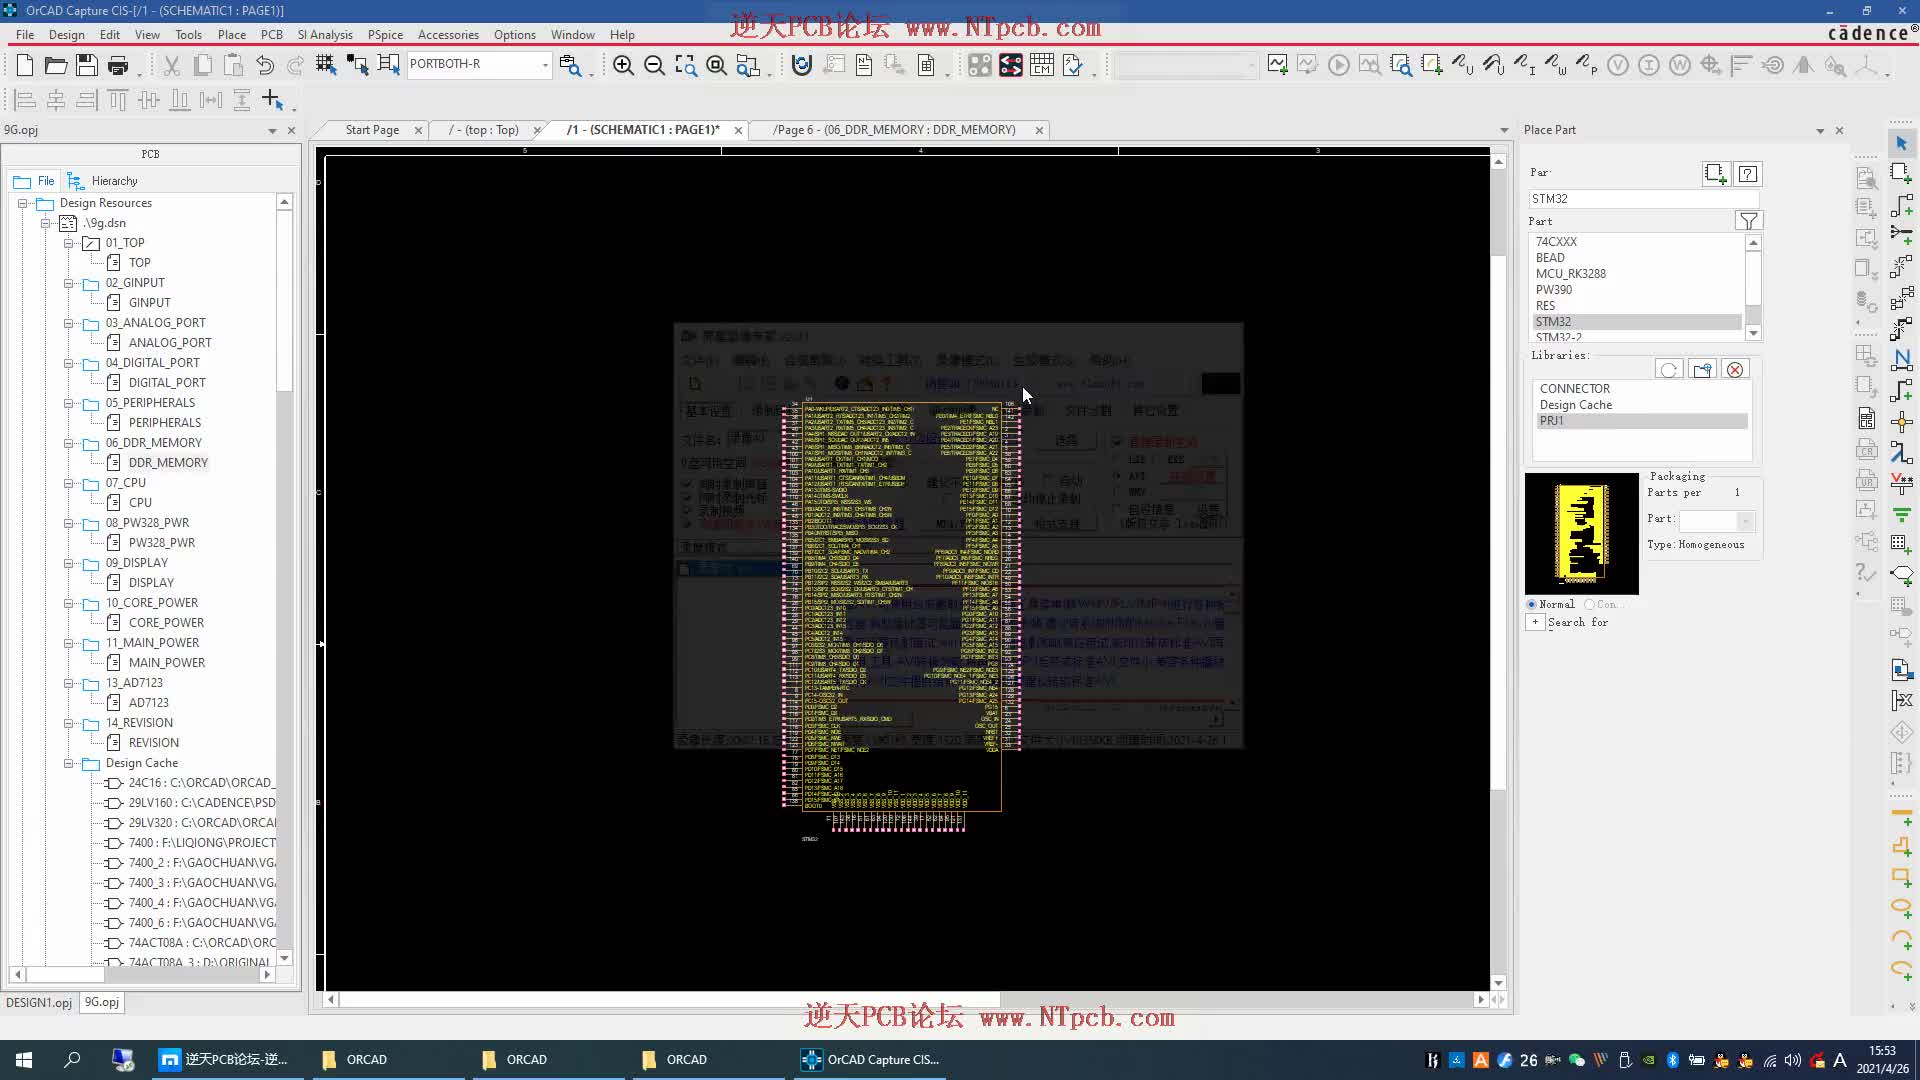1920x1080 pixels.
Task: Switch to OrCAD Capture CIS taskbar button
Action: [x=870, y=1060]
